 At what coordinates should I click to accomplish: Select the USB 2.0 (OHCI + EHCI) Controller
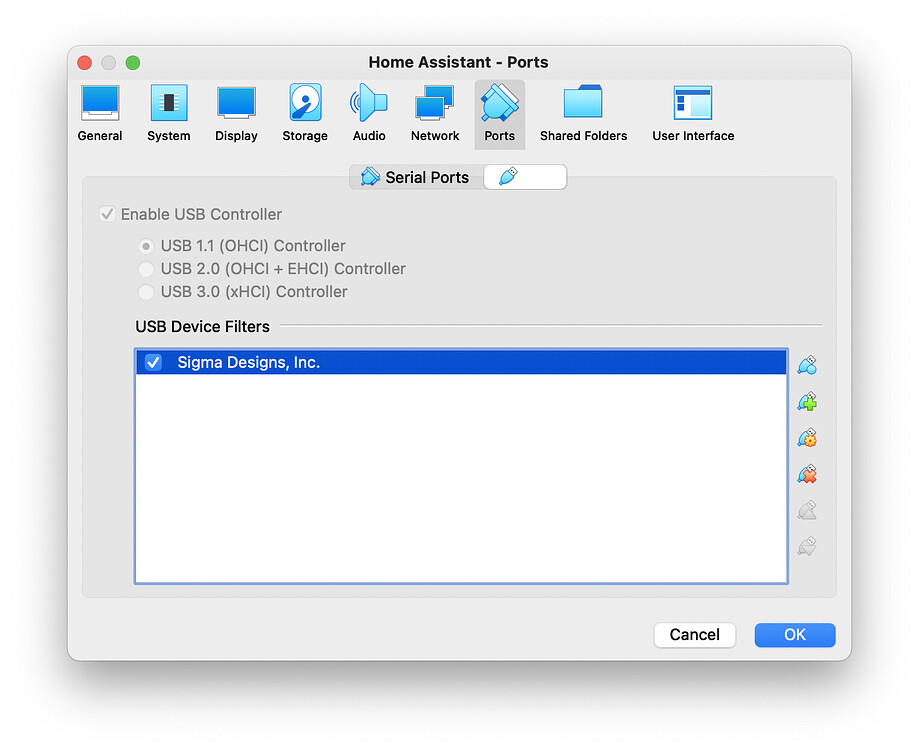146,268
